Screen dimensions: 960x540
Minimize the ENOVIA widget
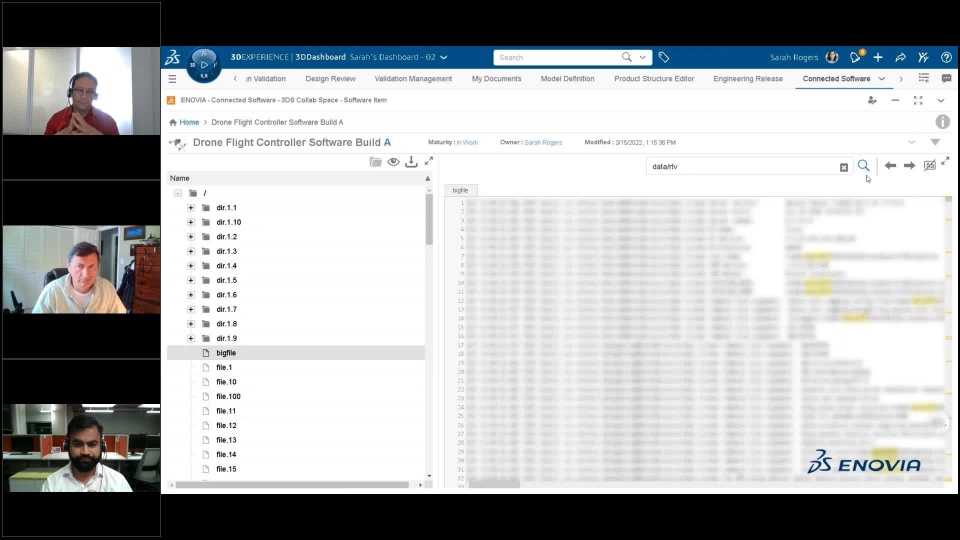coord(895,100)
